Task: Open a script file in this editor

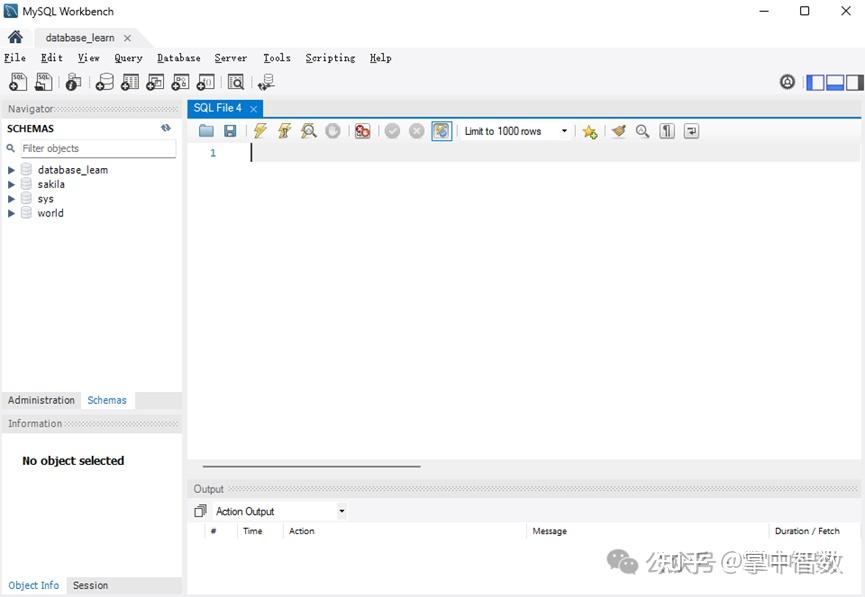Action: point(206,131)
